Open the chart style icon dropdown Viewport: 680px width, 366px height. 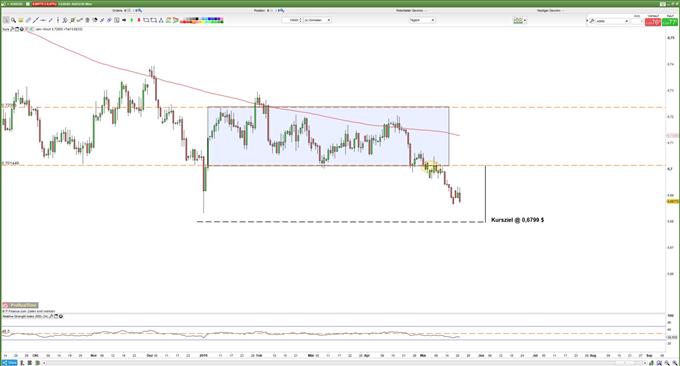(x=520, y=20)
